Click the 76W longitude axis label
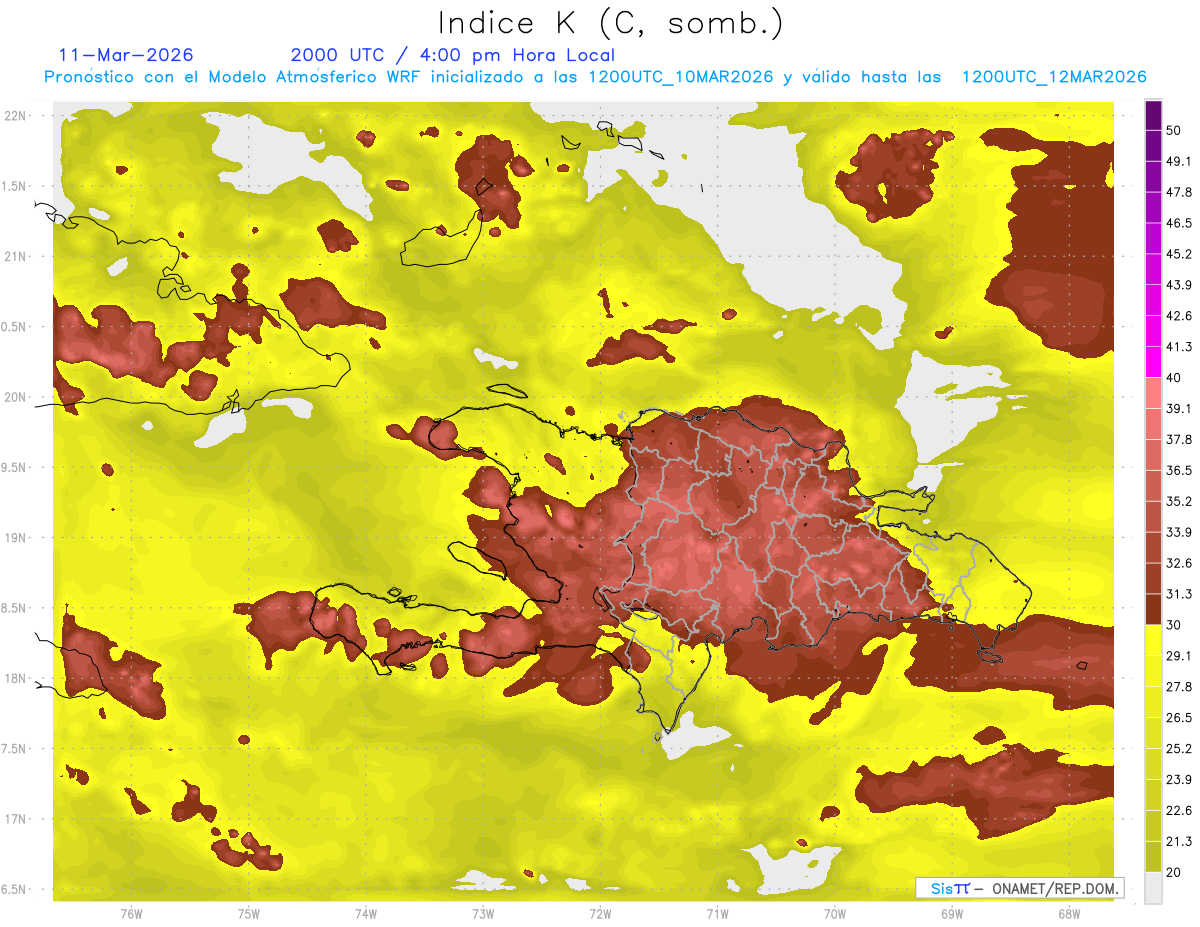 (x=131, y=913)
